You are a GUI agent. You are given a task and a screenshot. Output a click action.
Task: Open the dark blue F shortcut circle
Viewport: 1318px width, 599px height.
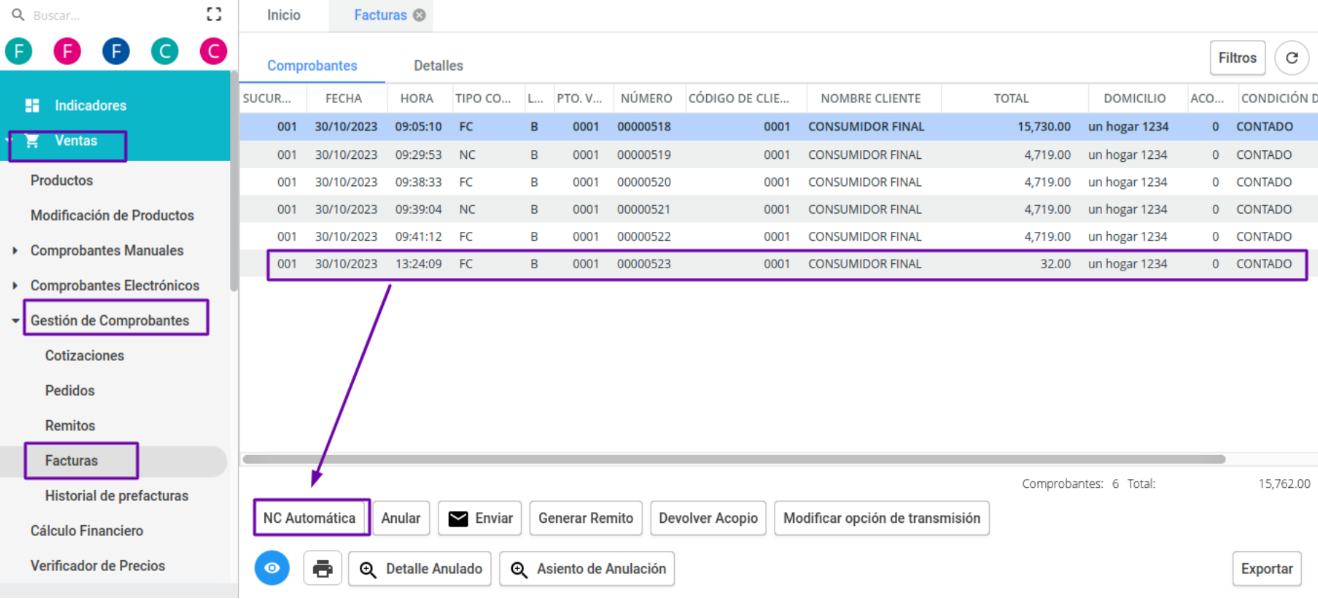(116, 51)
